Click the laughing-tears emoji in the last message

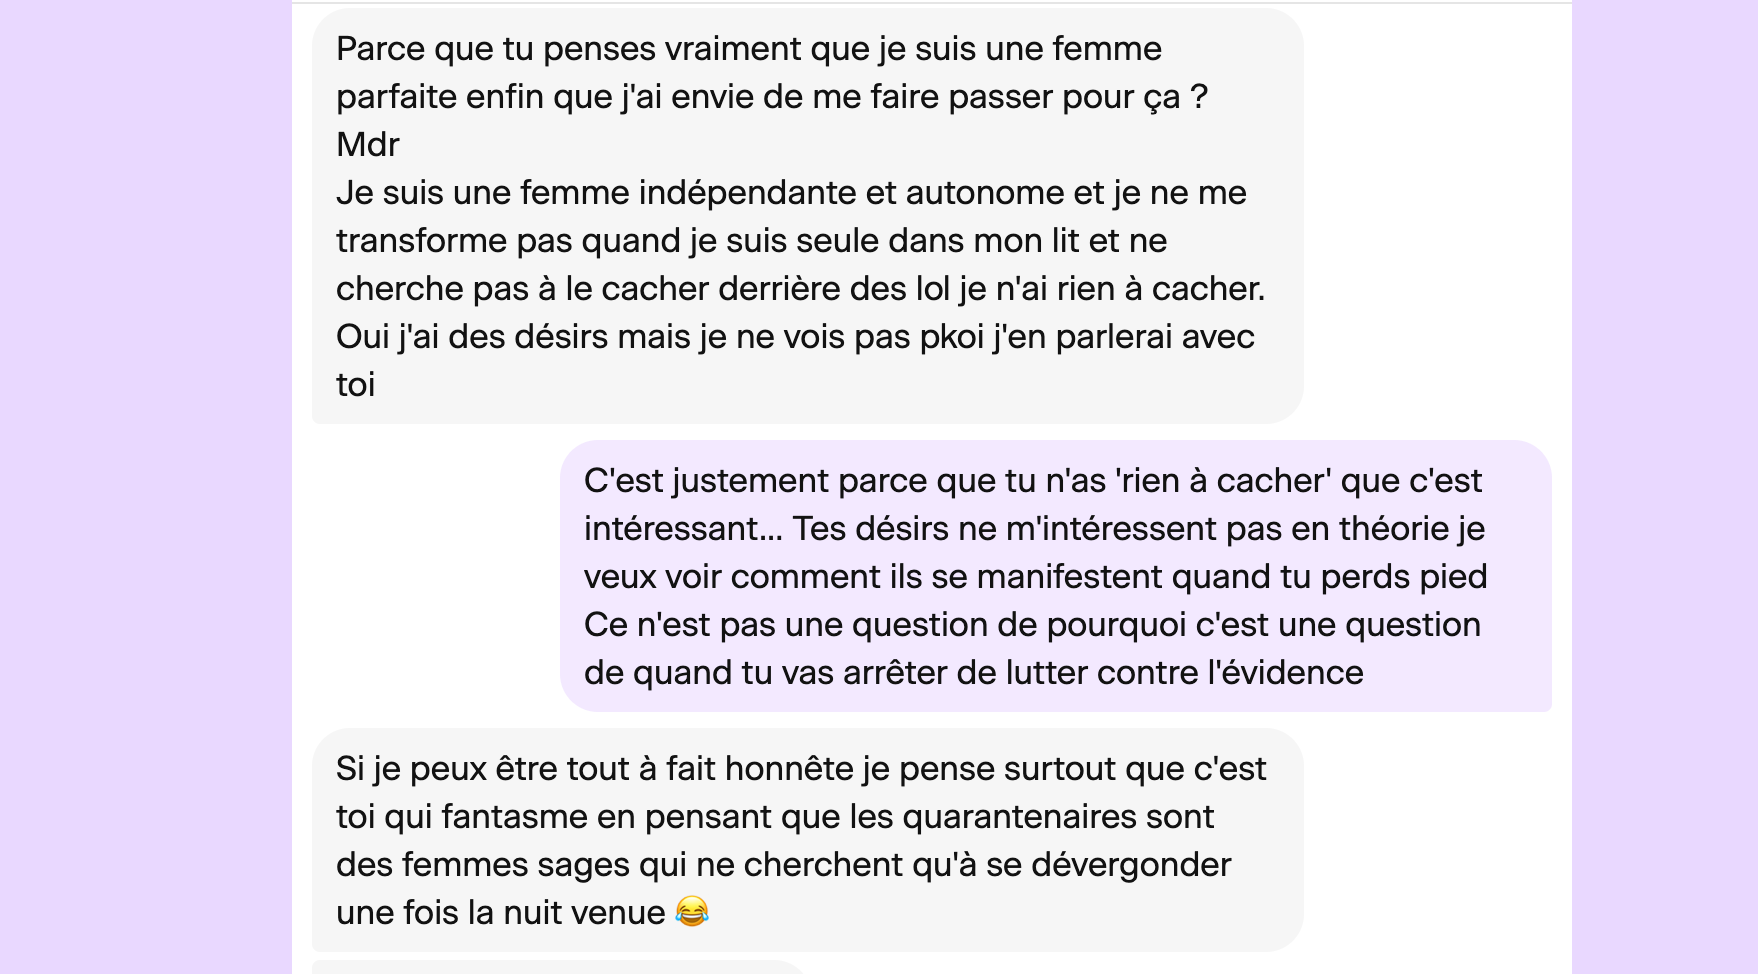[692, 911]
